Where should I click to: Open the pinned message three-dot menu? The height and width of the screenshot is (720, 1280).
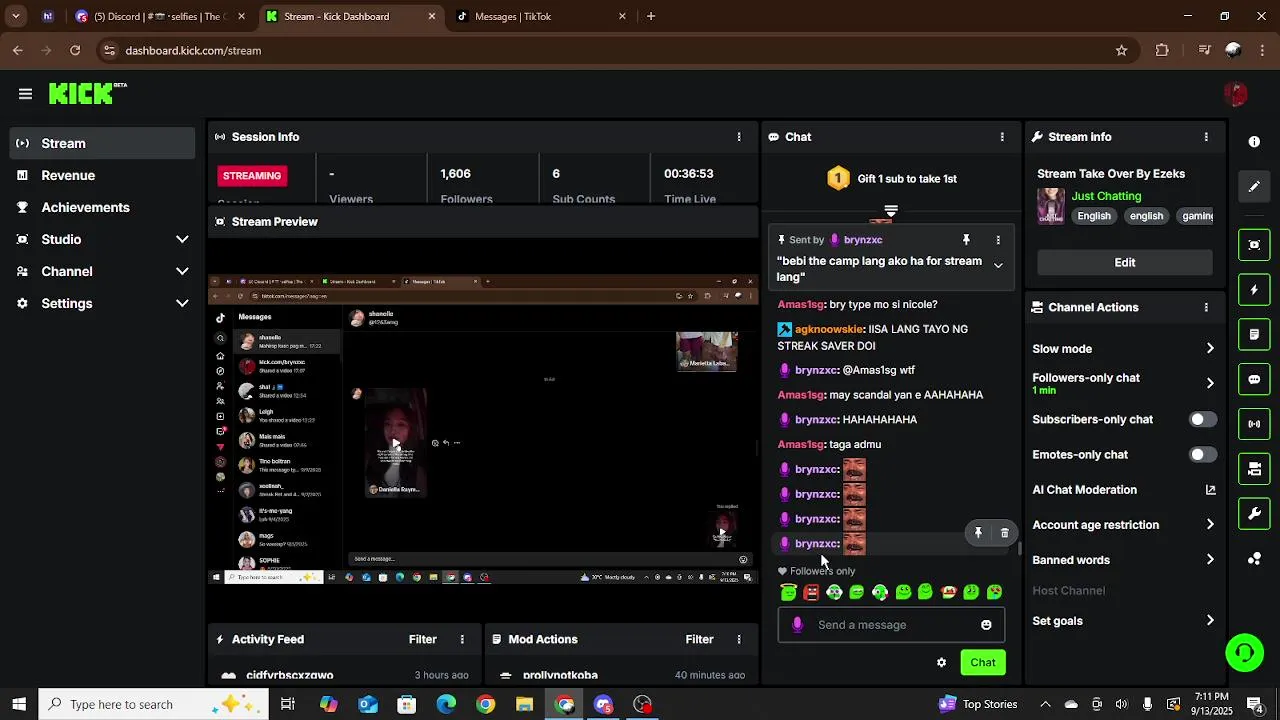pyautogui.click(x=998, y=240)
